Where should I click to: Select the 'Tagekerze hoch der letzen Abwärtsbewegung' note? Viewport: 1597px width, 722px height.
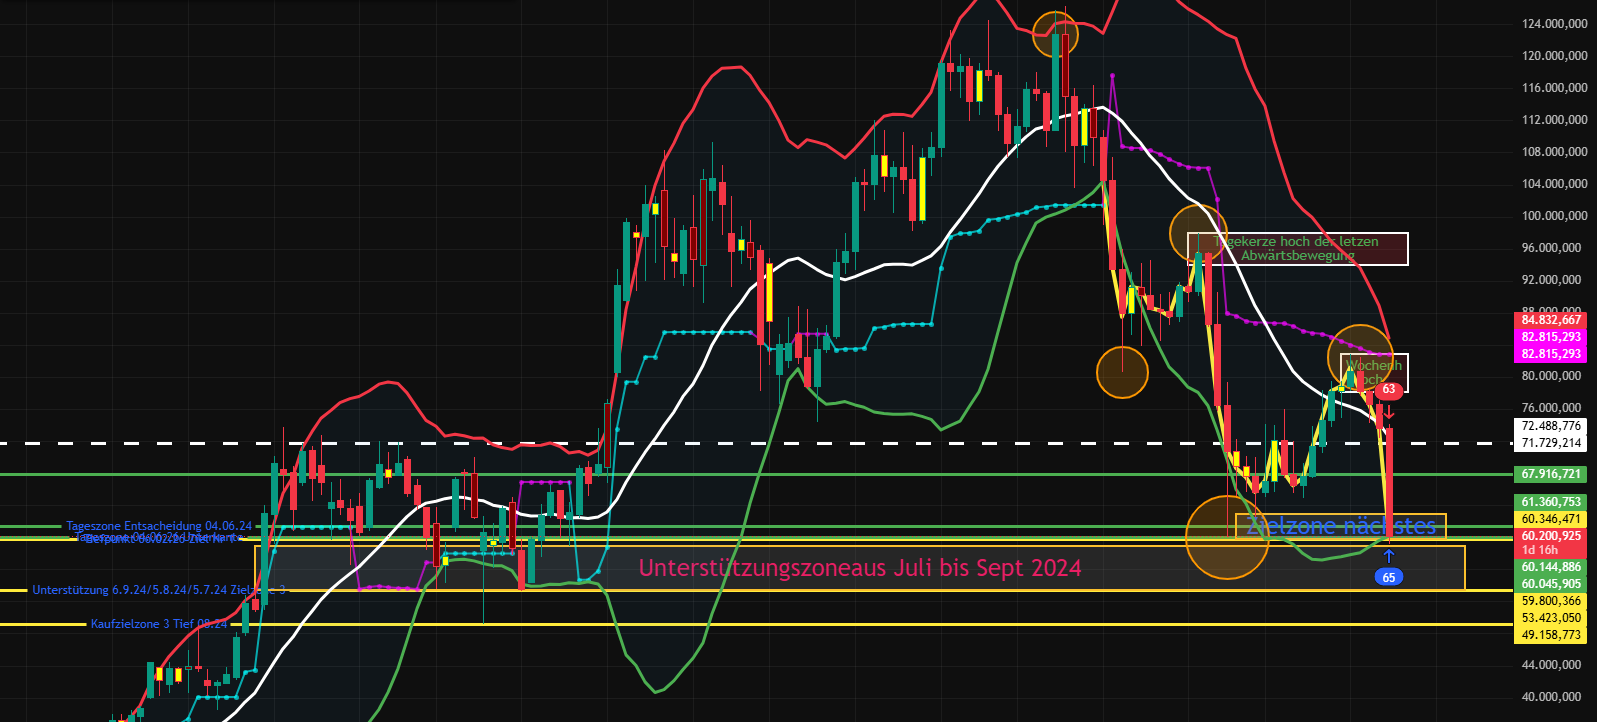point(1298,249)
